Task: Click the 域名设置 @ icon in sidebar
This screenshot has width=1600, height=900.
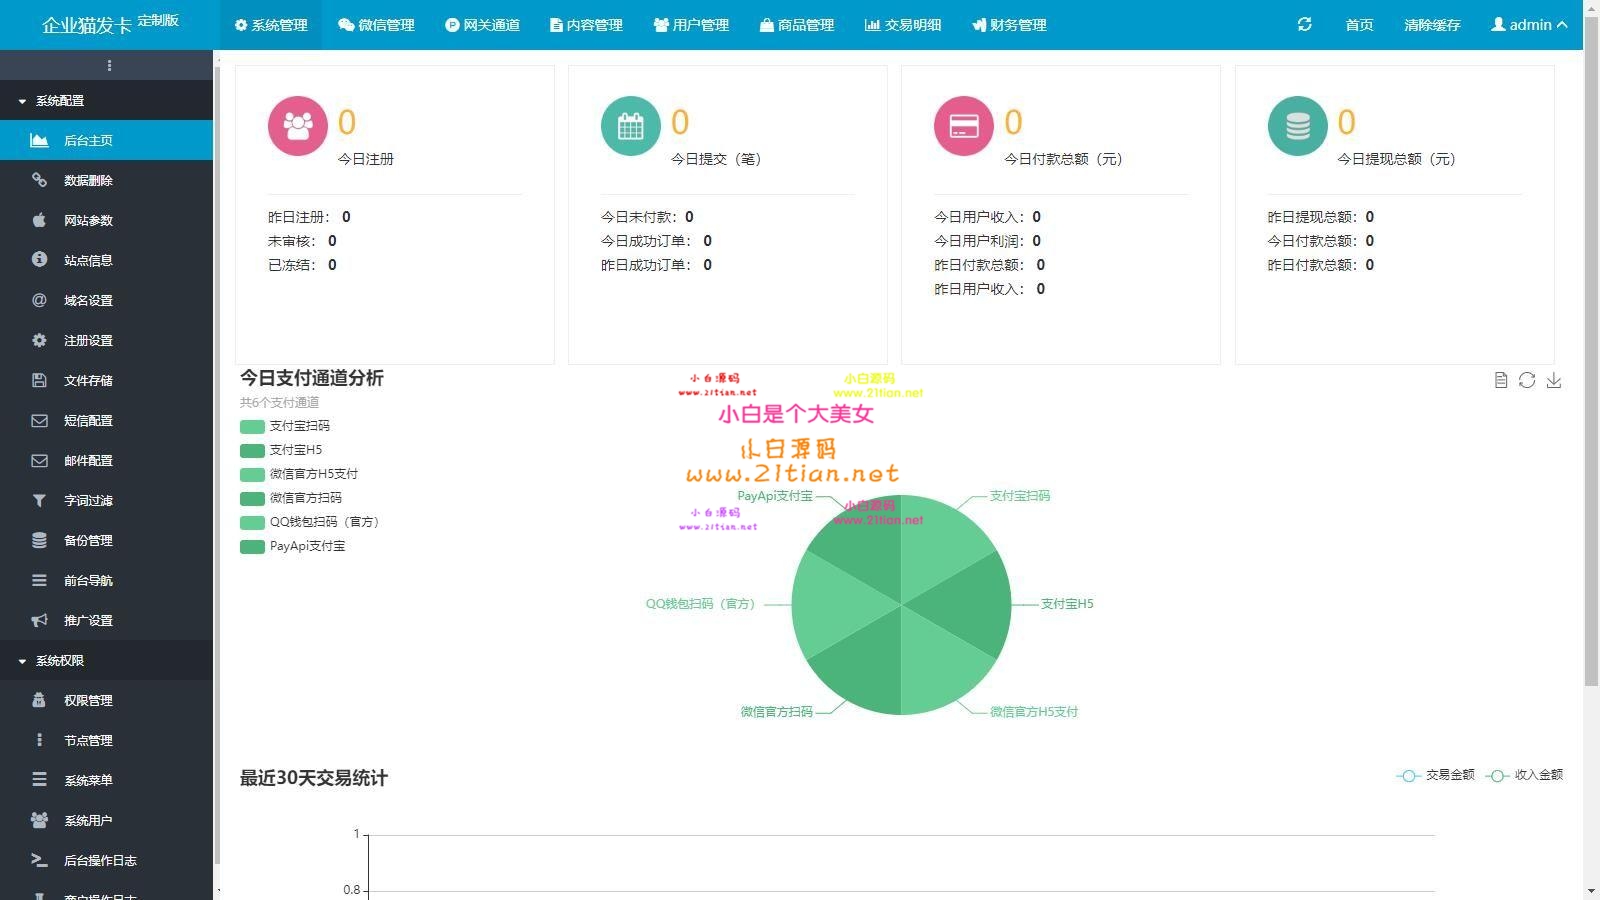Action: tap(38, 300)
